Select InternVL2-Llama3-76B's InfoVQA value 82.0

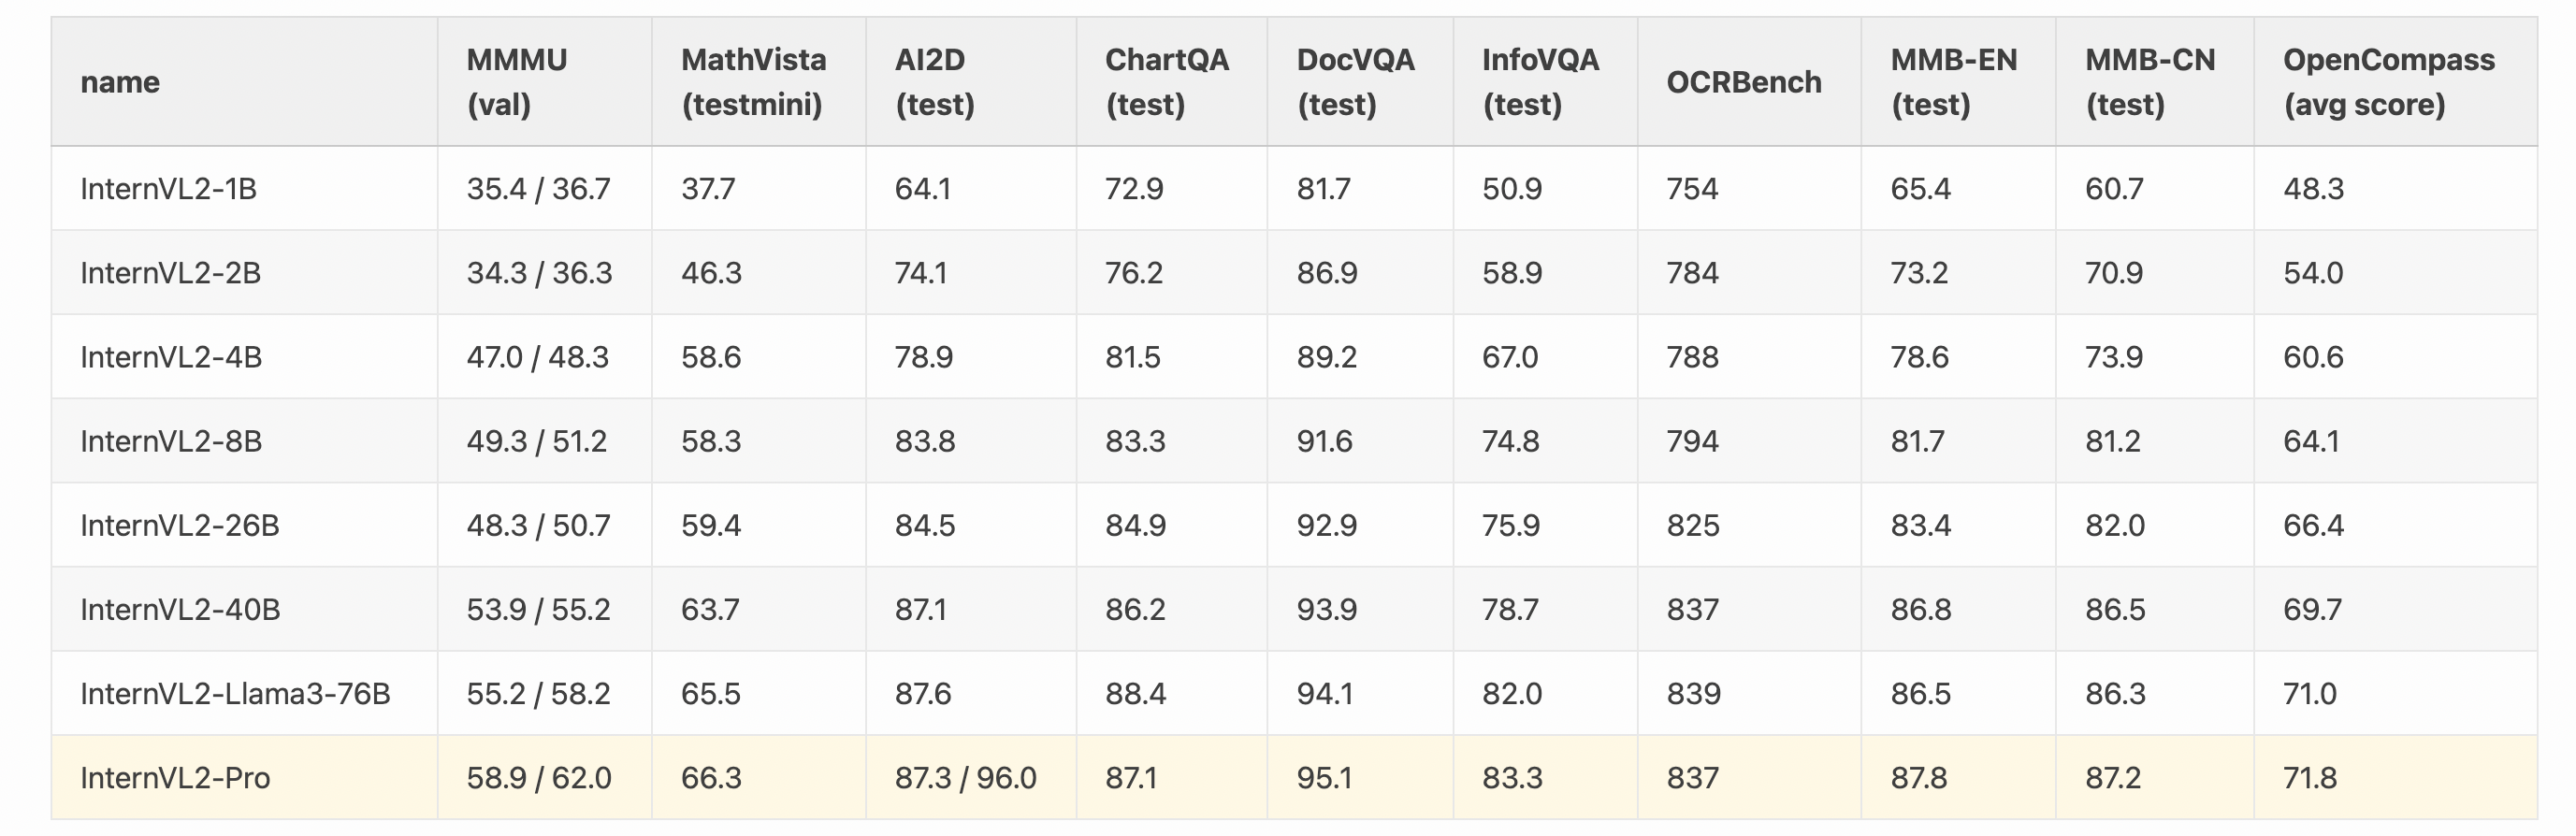1511,694
